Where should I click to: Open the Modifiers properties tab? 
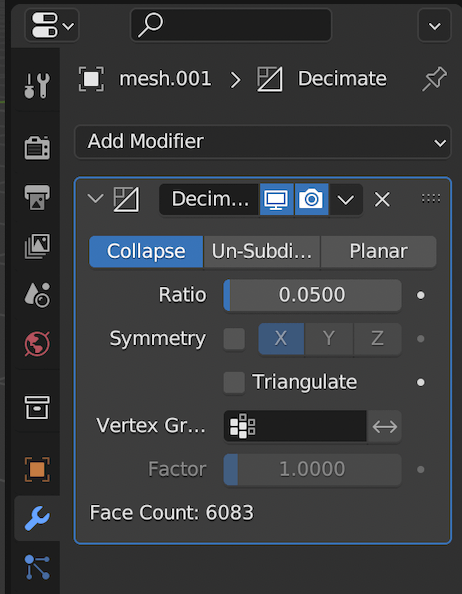coord(37,518)
